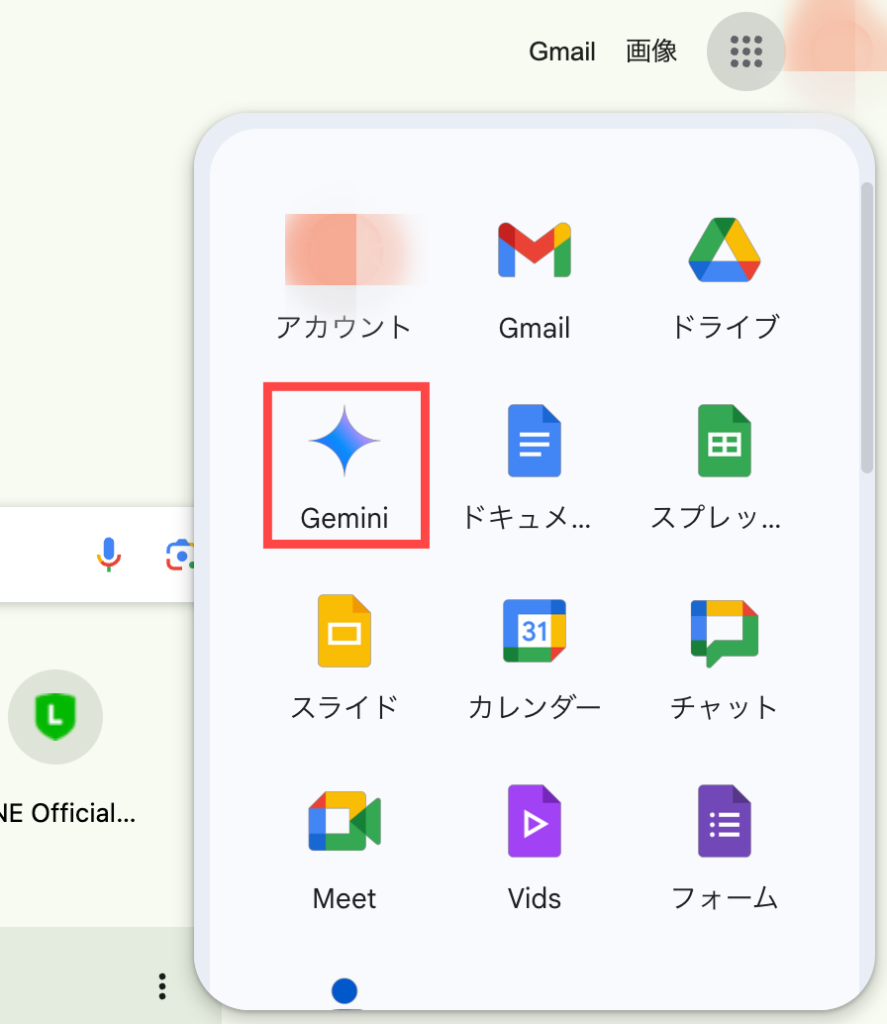The image size is (887, 1024).
Task: Click the Gmail link in header
Action: click(x=562, y=51)
